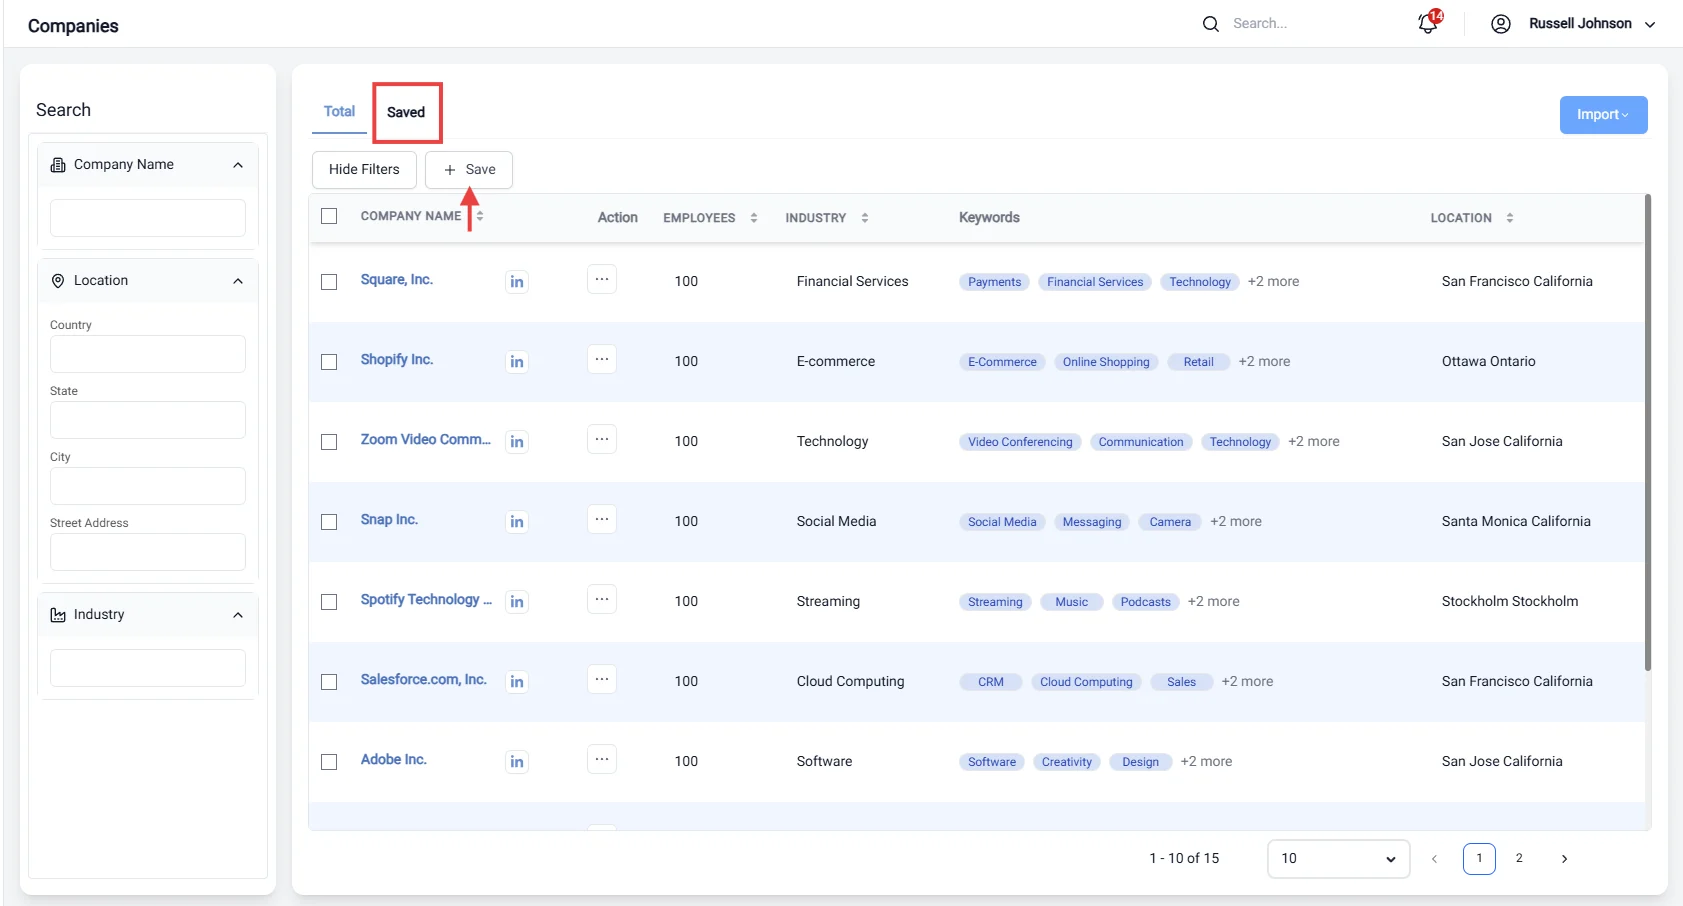
Task: Open the Import dropdown button
Action: [1603, 115]
